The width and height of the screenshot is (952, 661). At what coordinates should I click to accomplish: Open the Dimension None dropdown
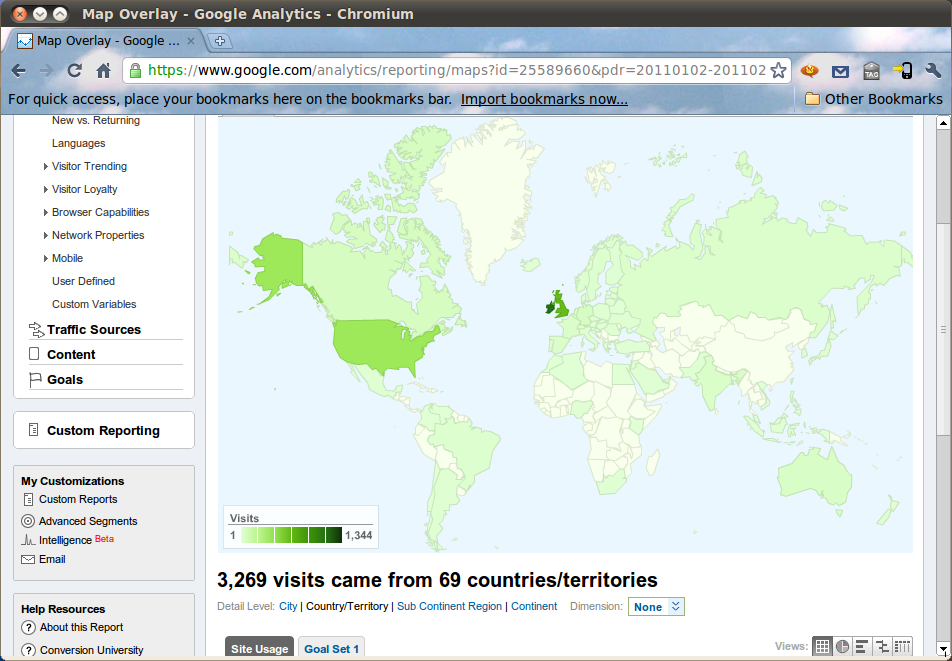tap(656, 606)
